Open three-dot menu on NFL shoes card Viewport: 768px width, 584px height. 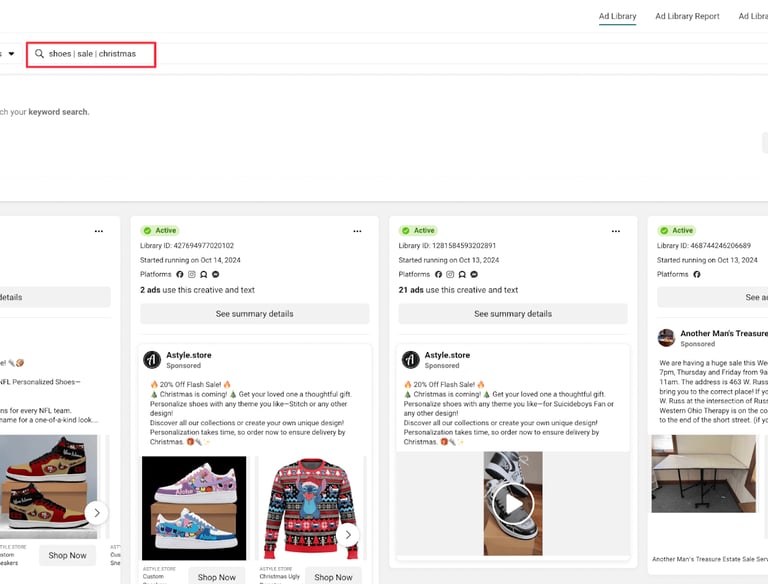pyautogui.click(x=99, y=231)
